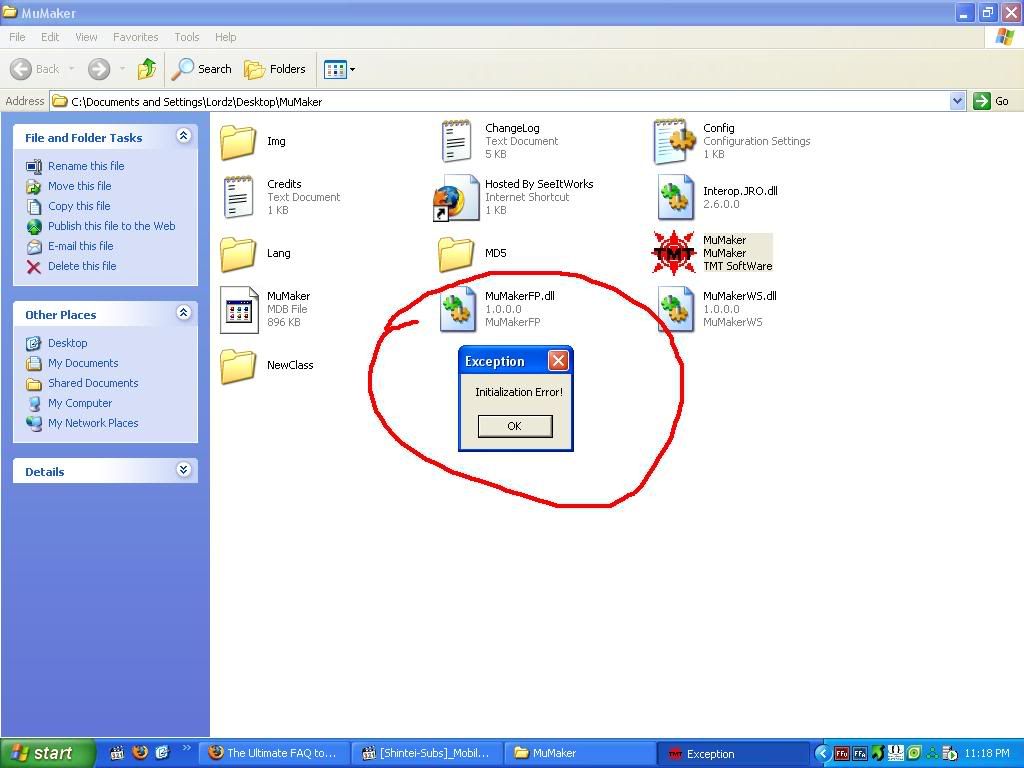Open the MuMaker MDB database file
Viewport: 1024px width, 768px height.
pos(239,309)
